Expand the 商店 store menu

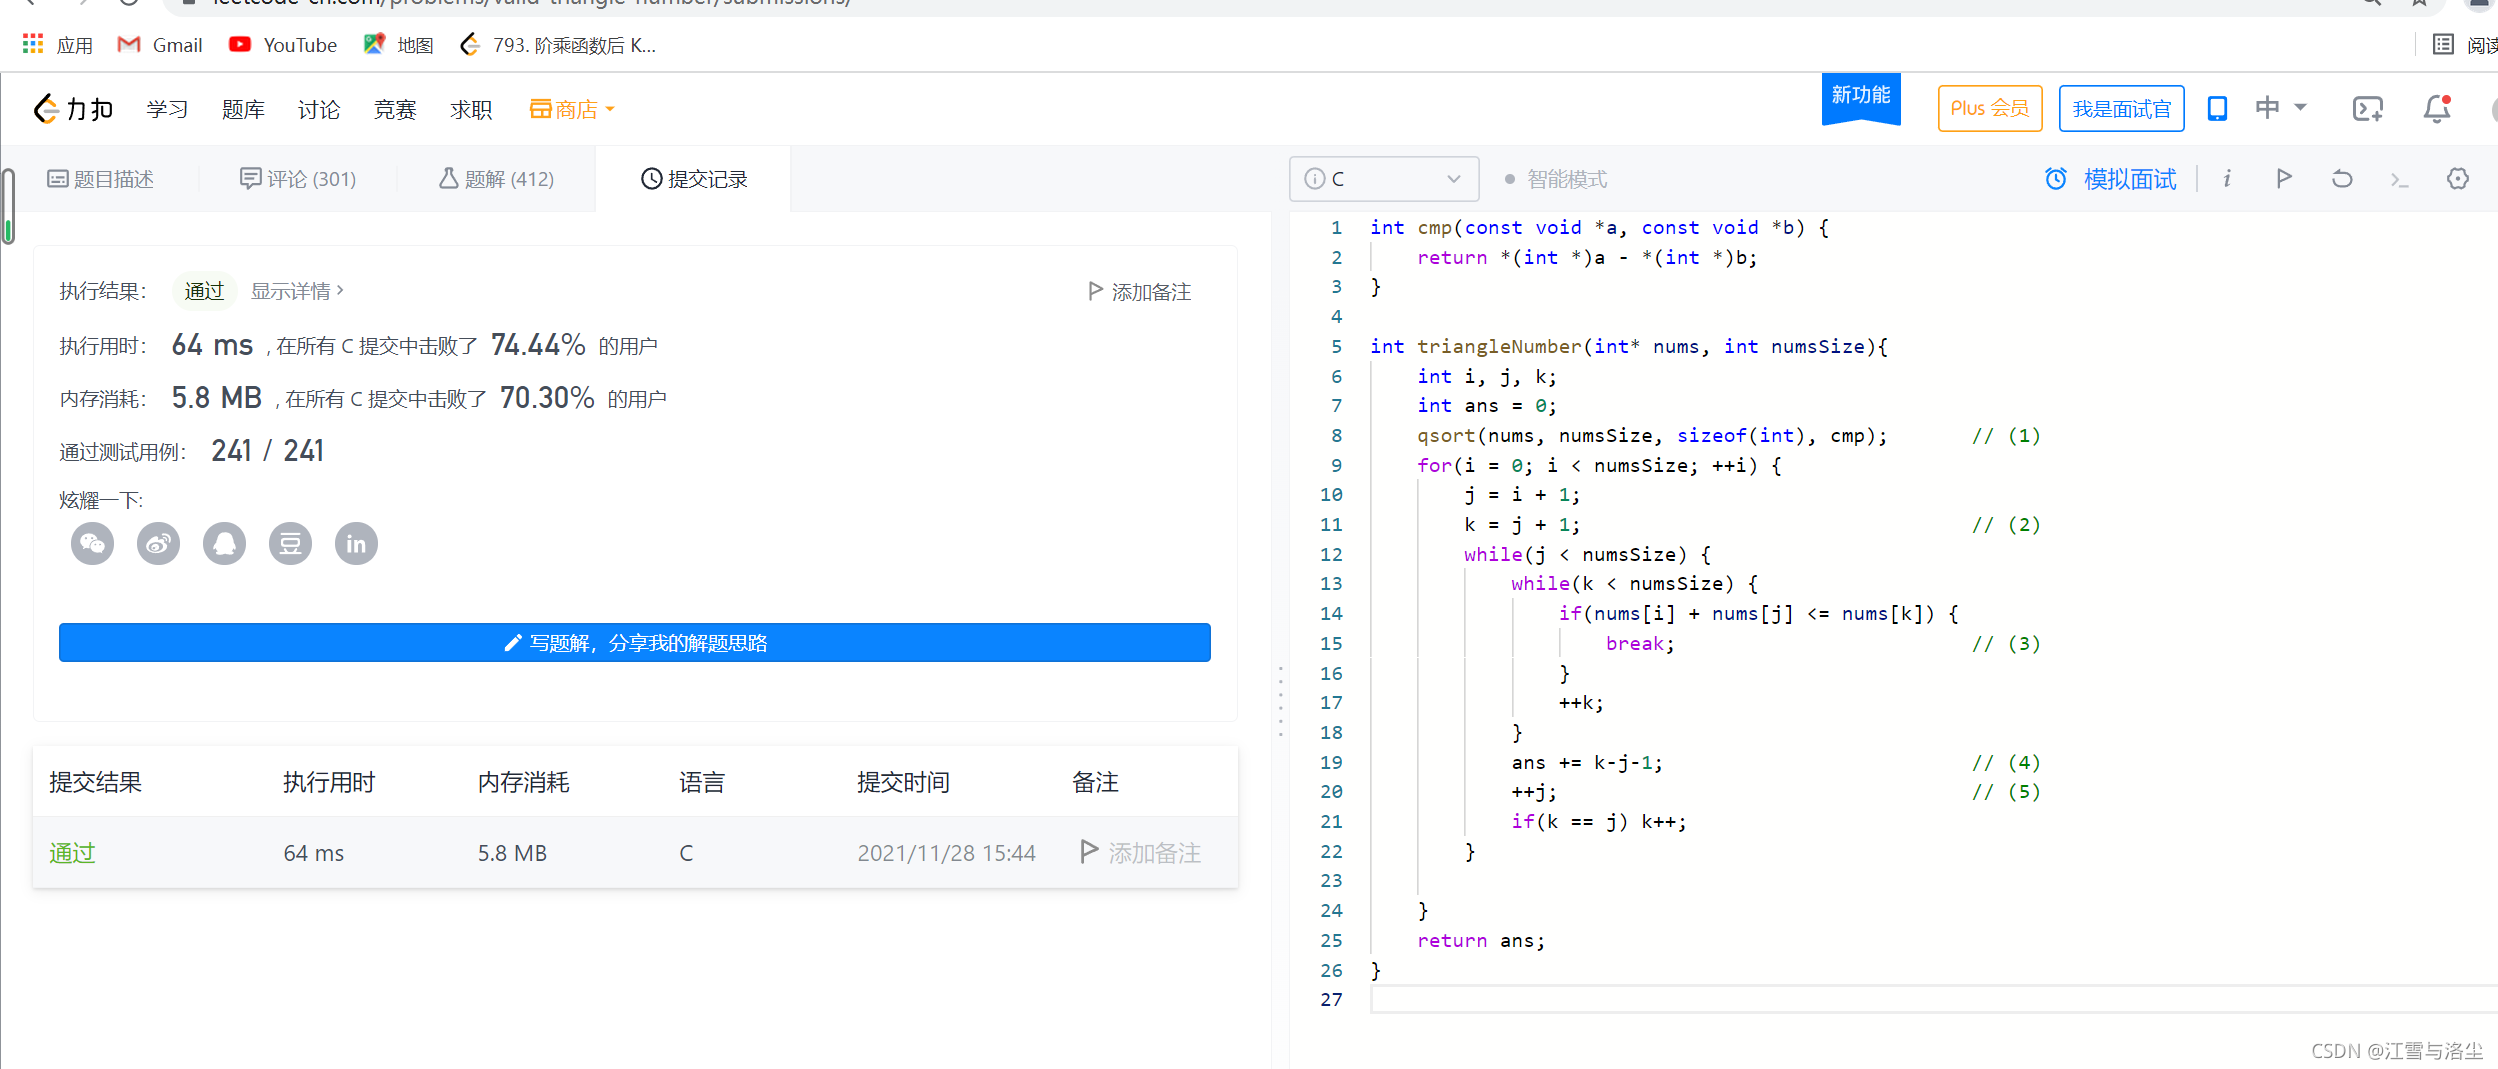(x=572, y=109)
